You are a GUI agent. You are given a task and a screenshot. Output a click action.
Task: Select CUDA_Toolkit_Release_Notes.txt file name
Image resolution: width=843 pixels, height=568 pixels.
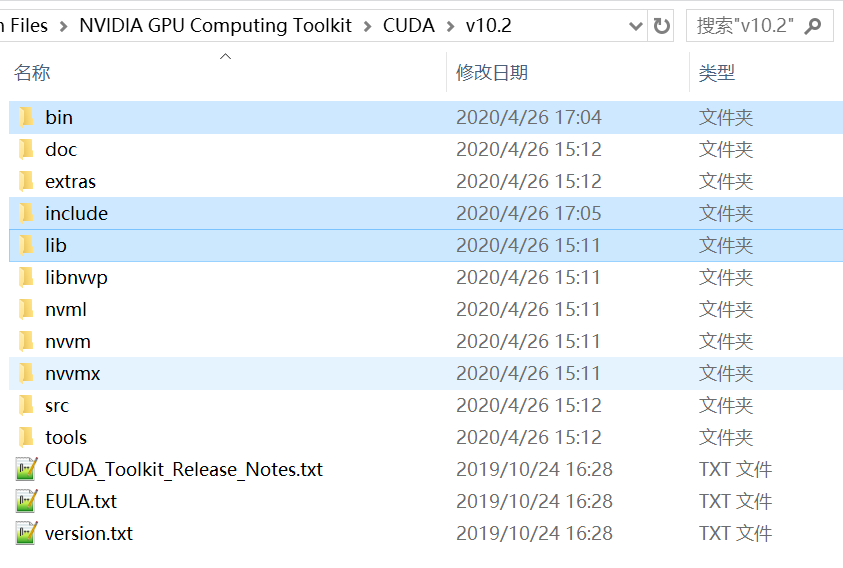click(184, 470)
